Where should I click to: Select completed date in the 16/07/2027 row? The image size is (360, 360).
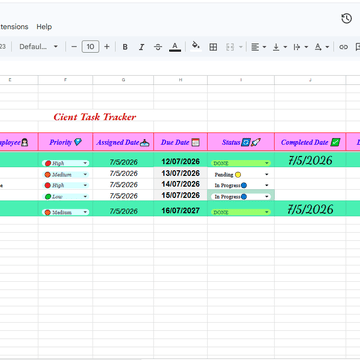click(310, 209)
